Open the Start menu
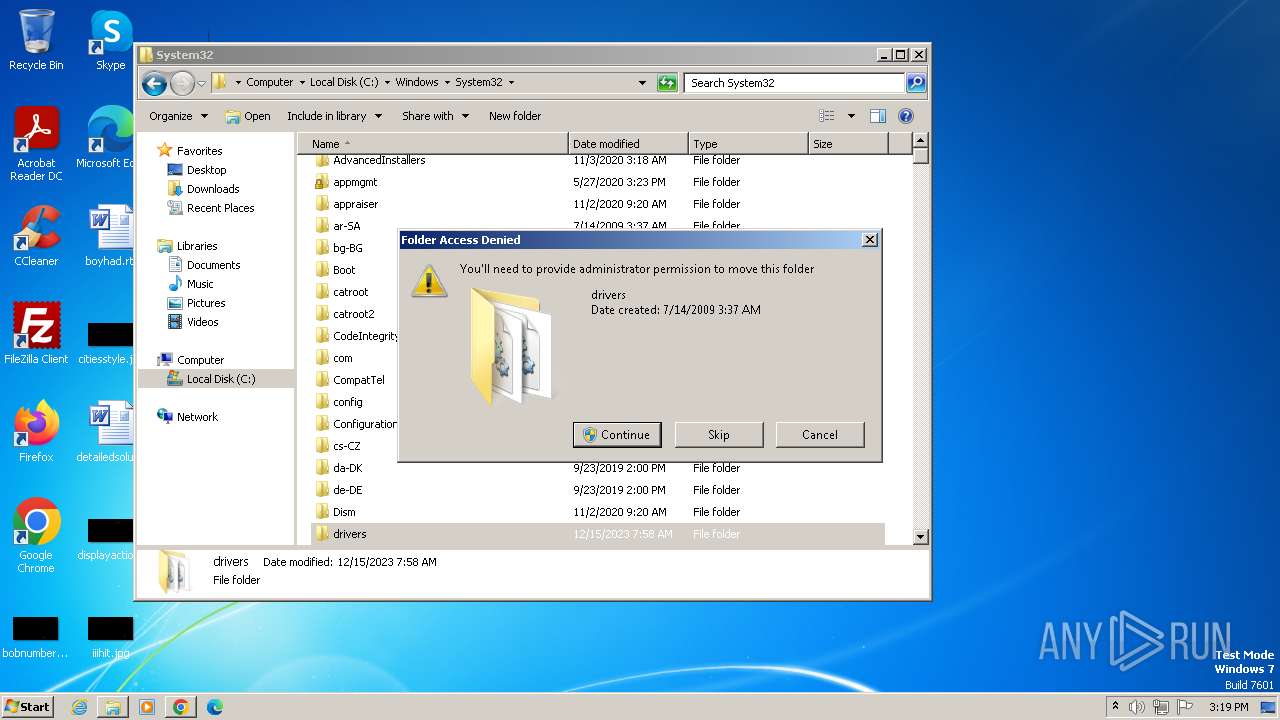Viewport: 1280px width, 720px height. [x=28, y=706]
